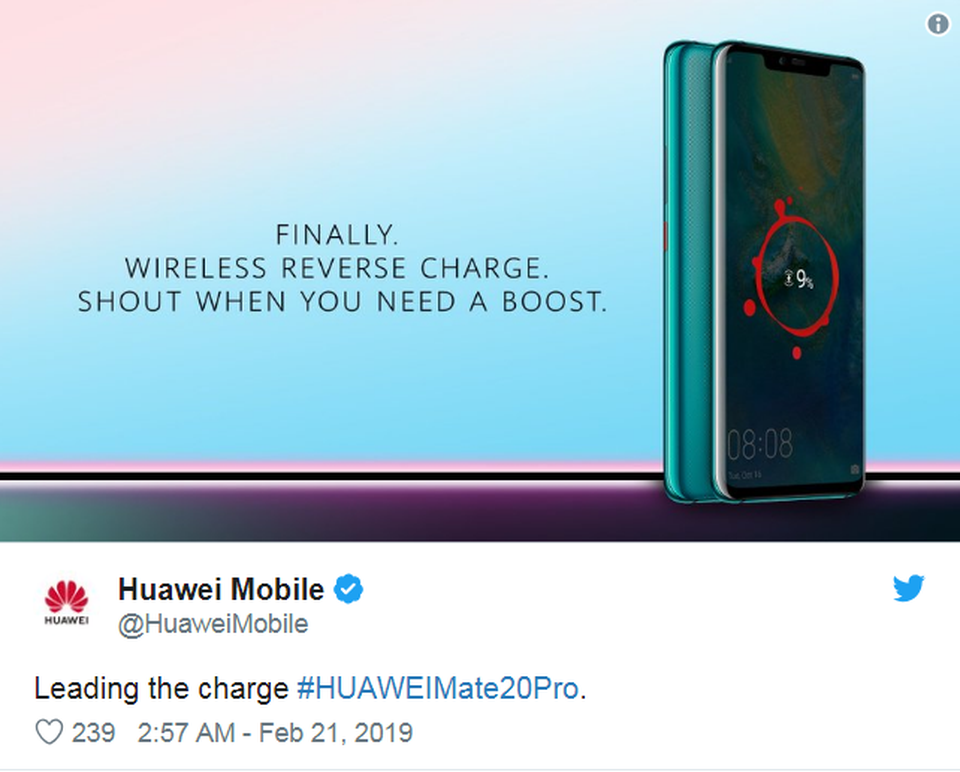The image size is (960, 772).
Task: Click the FINALLY. headline text
Action: 337,234
